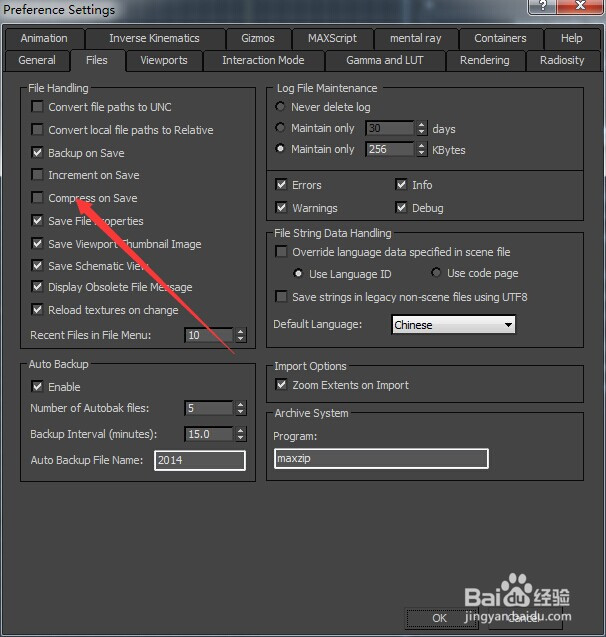This screenshot has width=606, height=637.
Task: Check Convert local file paths to Relative
Action: coord(37,130)
